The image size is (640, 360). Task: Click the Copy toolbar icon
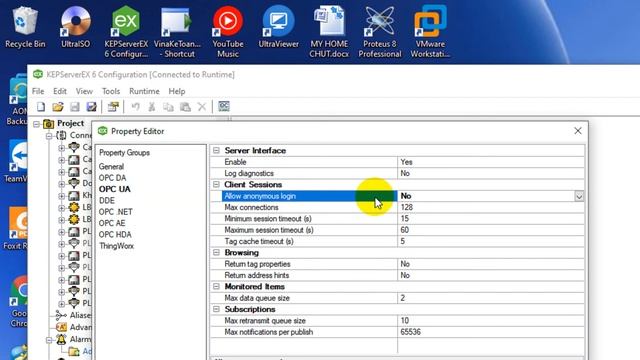click(x=168, y=107)
